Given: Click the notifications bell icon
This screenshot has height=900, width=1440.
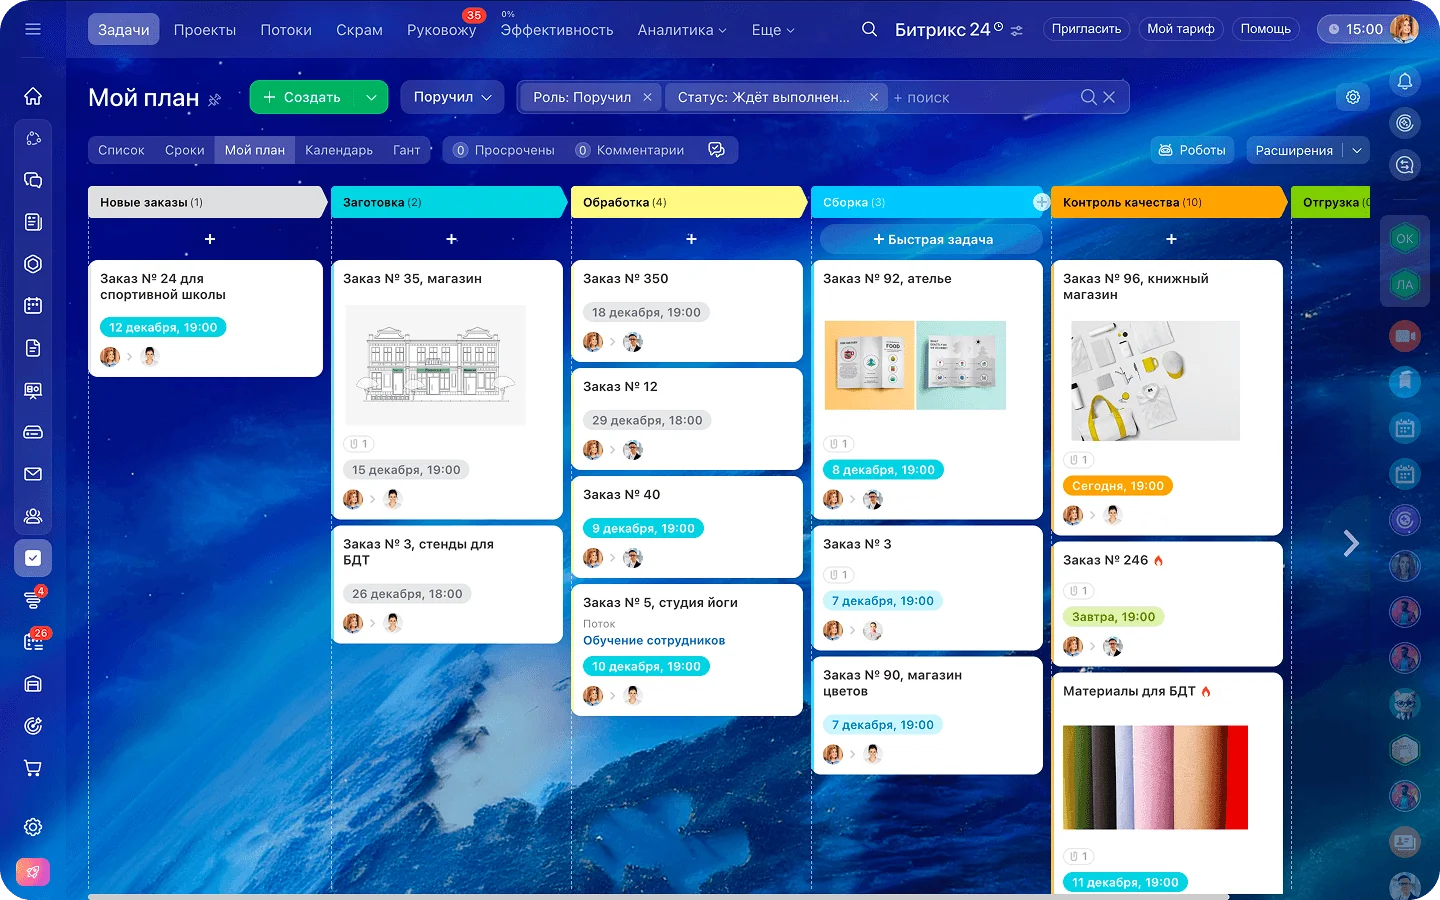Looking at the screenshot, I should tap(1405, 81).
